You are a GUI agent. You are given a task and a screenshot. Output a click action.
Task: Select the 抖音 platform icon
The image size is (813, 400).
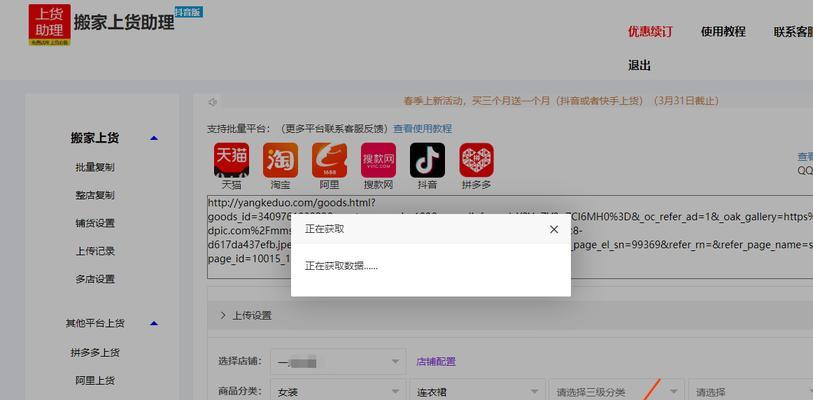pos(427,160)
